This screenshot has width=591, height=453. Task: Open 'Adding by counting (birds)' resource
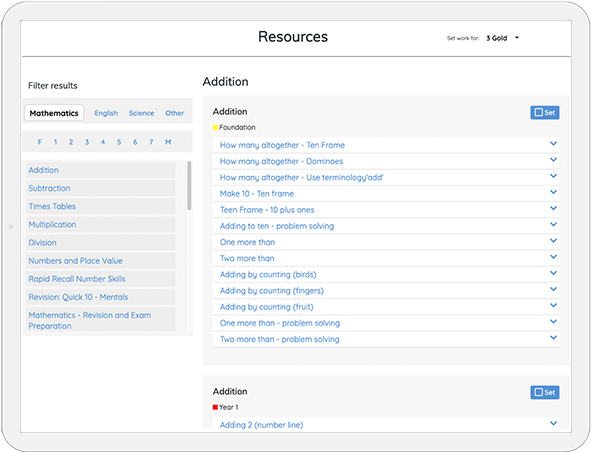[x=268, y=275]
